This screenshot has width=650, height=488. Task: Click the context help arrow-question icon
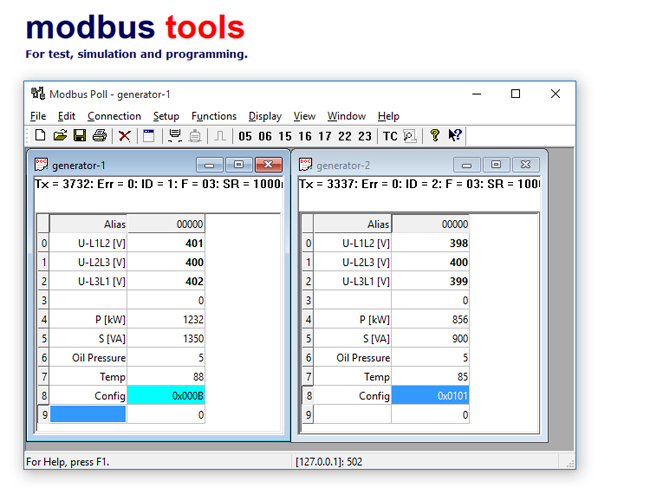(x=455, y=135)
